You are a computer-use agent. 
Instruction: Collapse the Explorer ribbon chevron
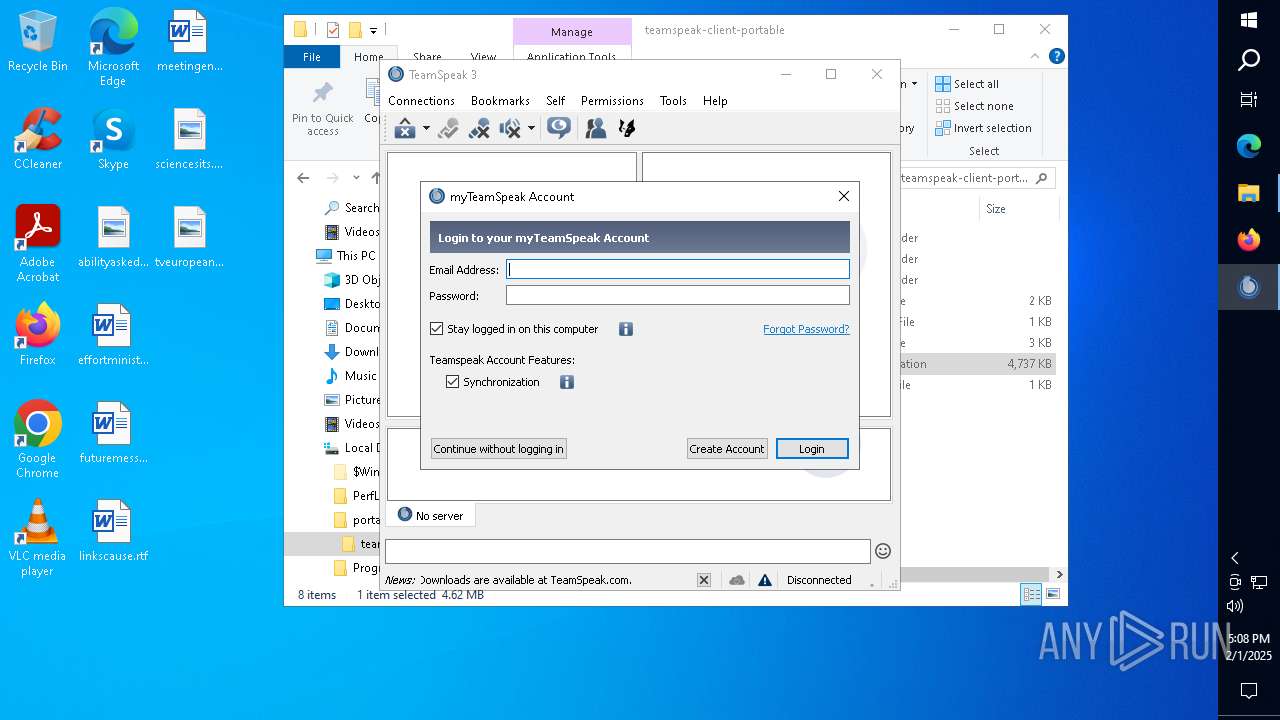(x=1036, y=57)
